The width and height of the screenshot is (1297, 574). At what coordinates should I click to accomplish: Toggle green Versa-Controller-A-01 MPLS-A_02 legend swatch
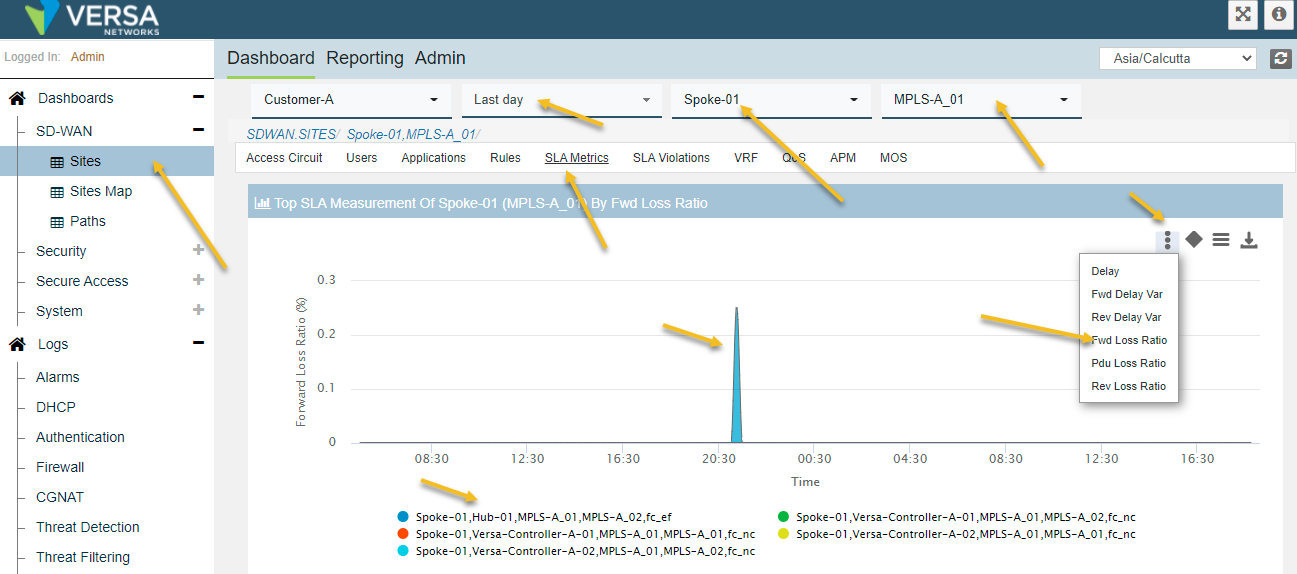pos(784,517)
